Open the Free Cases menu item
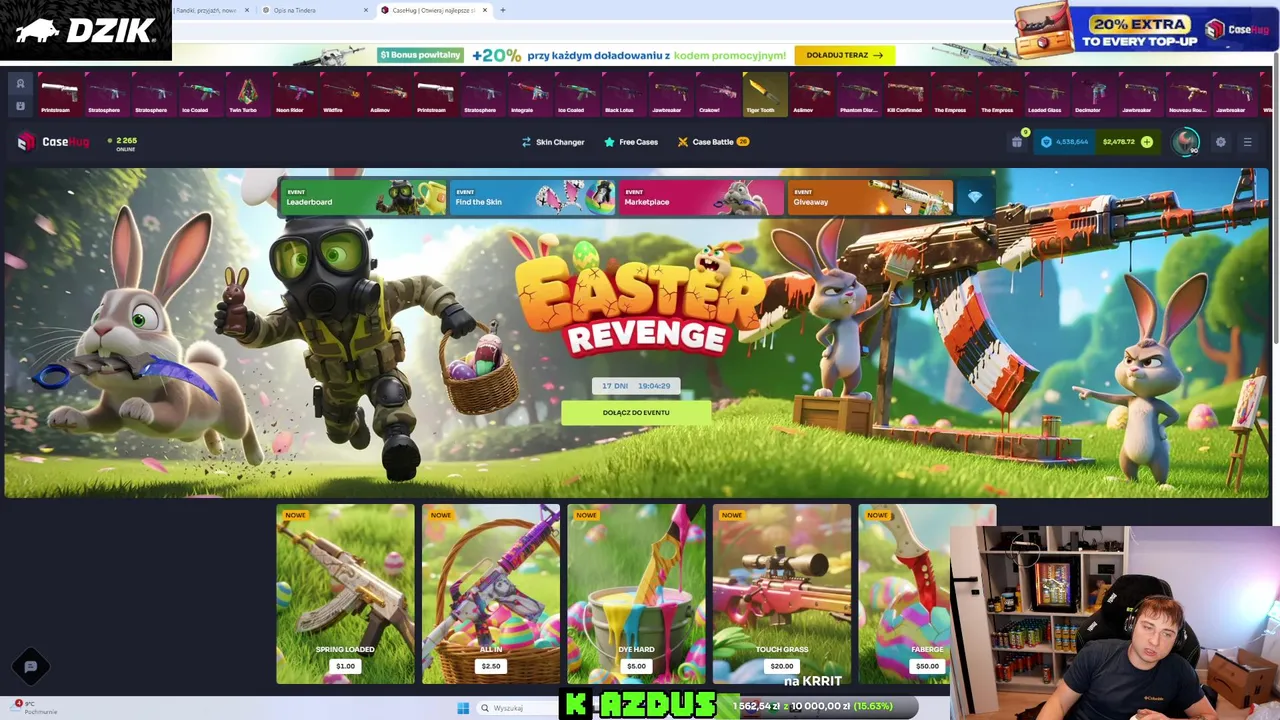The height and width of the screenshot is (720, 1280). [x=631, y=142]
